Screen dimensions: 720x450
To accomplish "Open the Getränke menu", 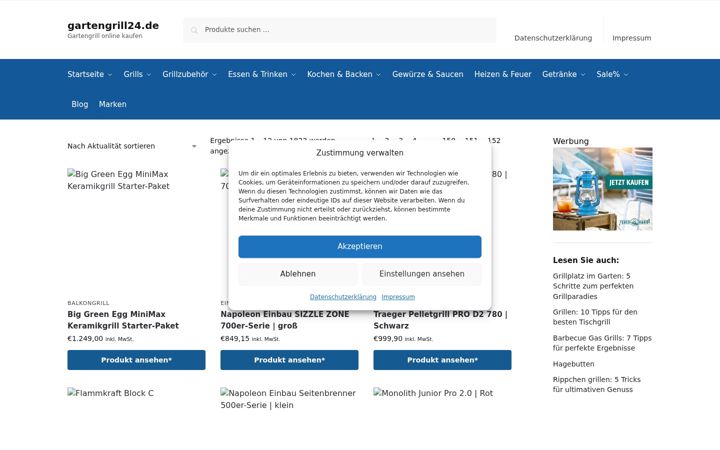I will tap(559, 74).
